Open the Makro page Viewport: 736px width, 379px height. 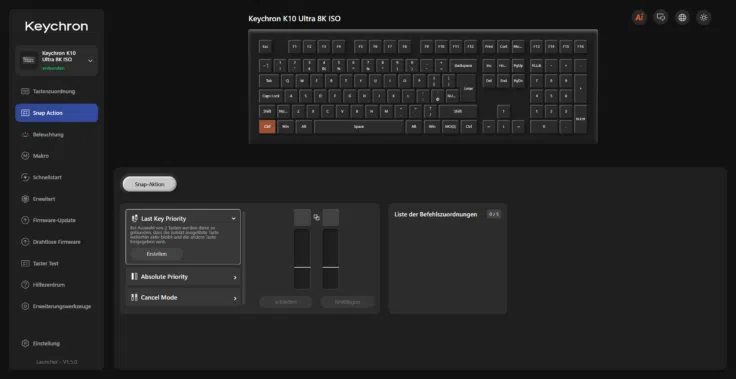tap(56, 156)
